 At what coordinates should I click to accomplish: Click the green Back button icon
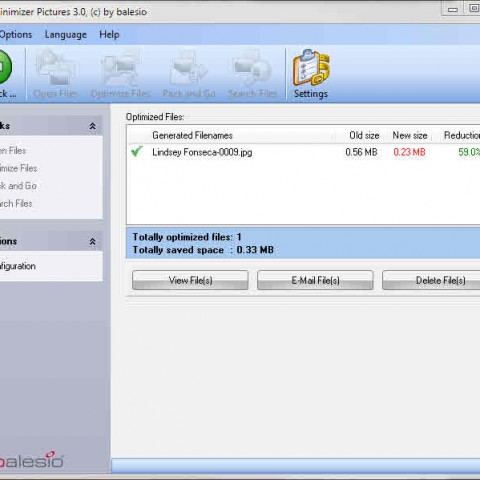tap(5, 67)
